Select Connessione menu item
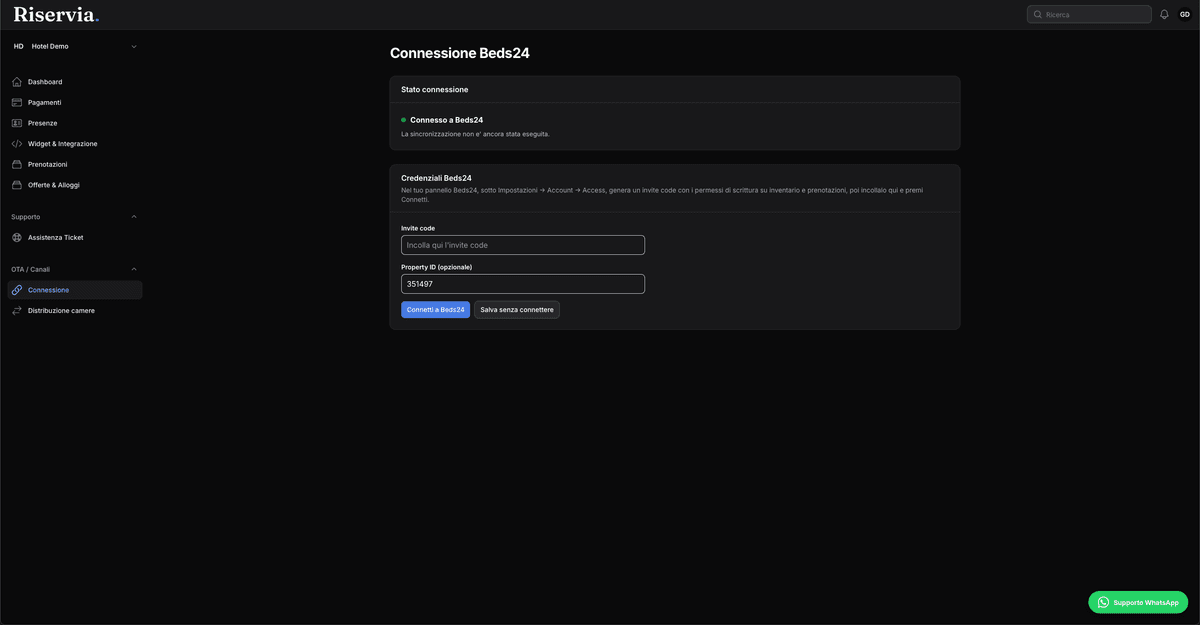Viewport: 1200px width, 625px height. tap(75, 290)
